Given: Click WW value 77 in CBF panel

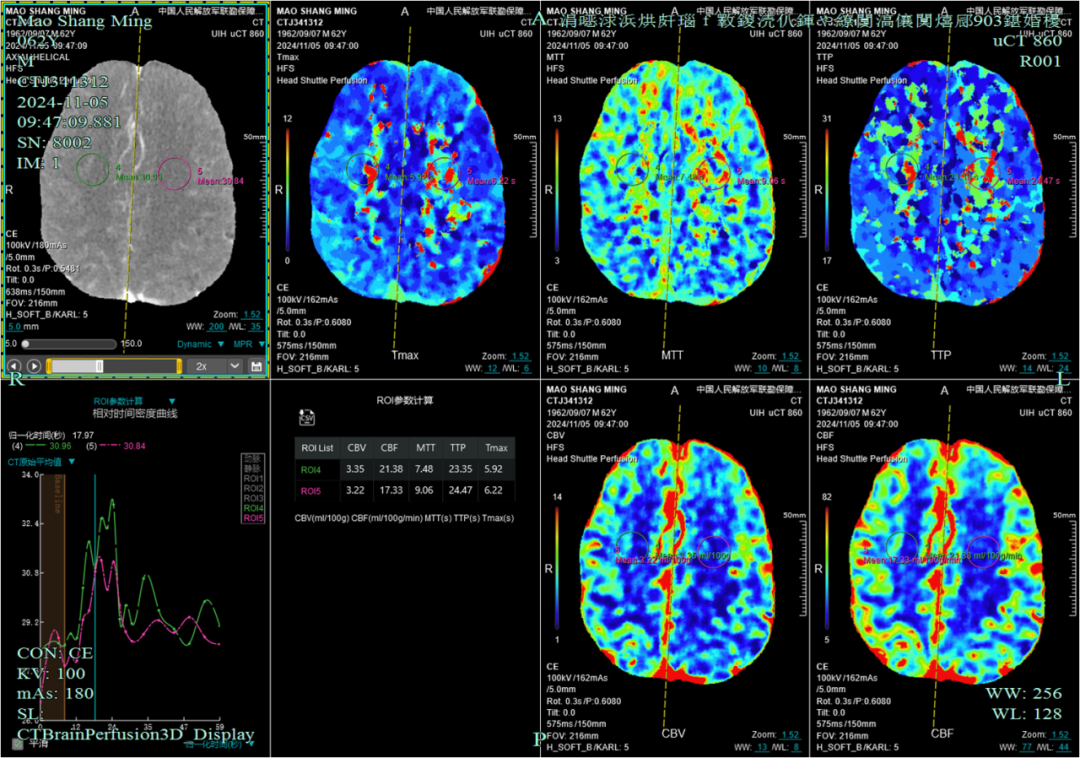Looking at the screenshot, I should coord(1027,747).
